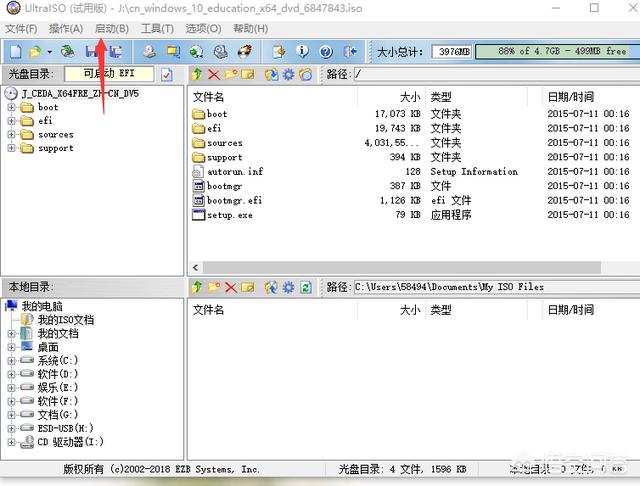Click the Save As toolbar icon
640x486 pixels.
(116, 51)
